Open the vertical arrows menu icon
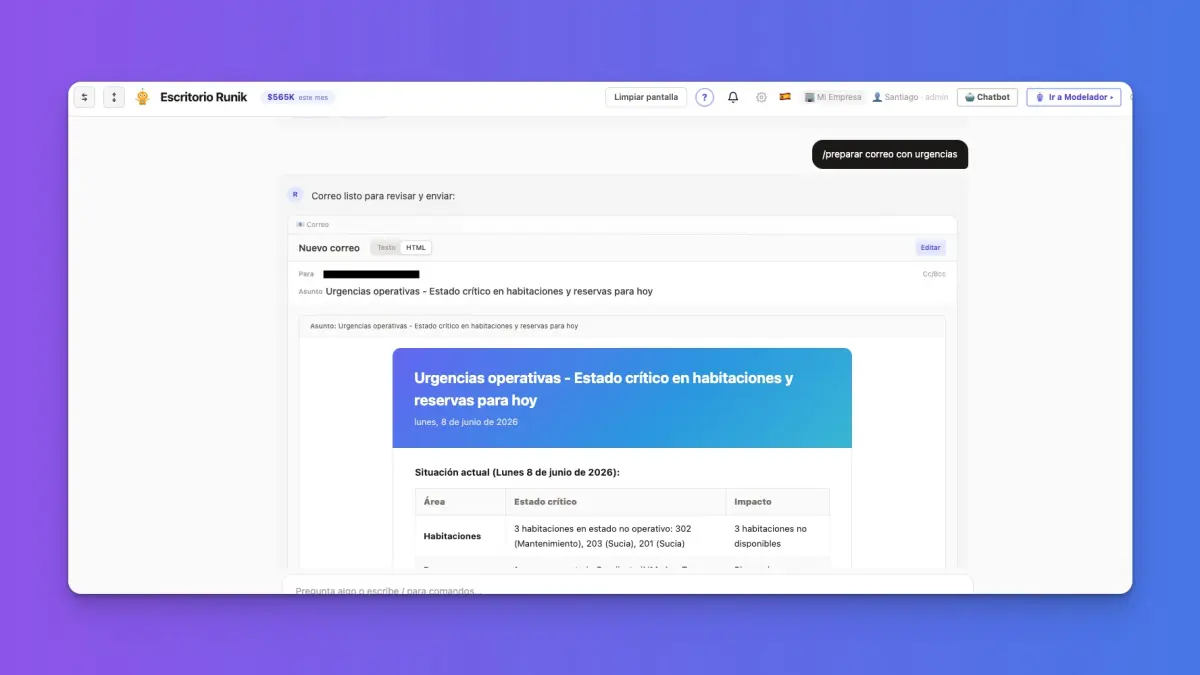This screenshot has height=675, width=1200. click(114, 97)
